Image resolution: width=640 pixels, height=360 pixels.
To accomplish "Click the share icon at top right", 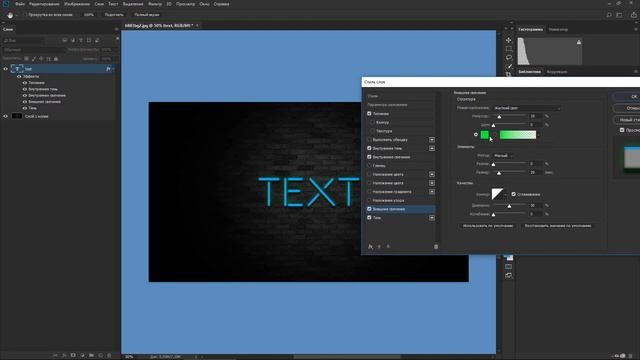I will [633, 15].
